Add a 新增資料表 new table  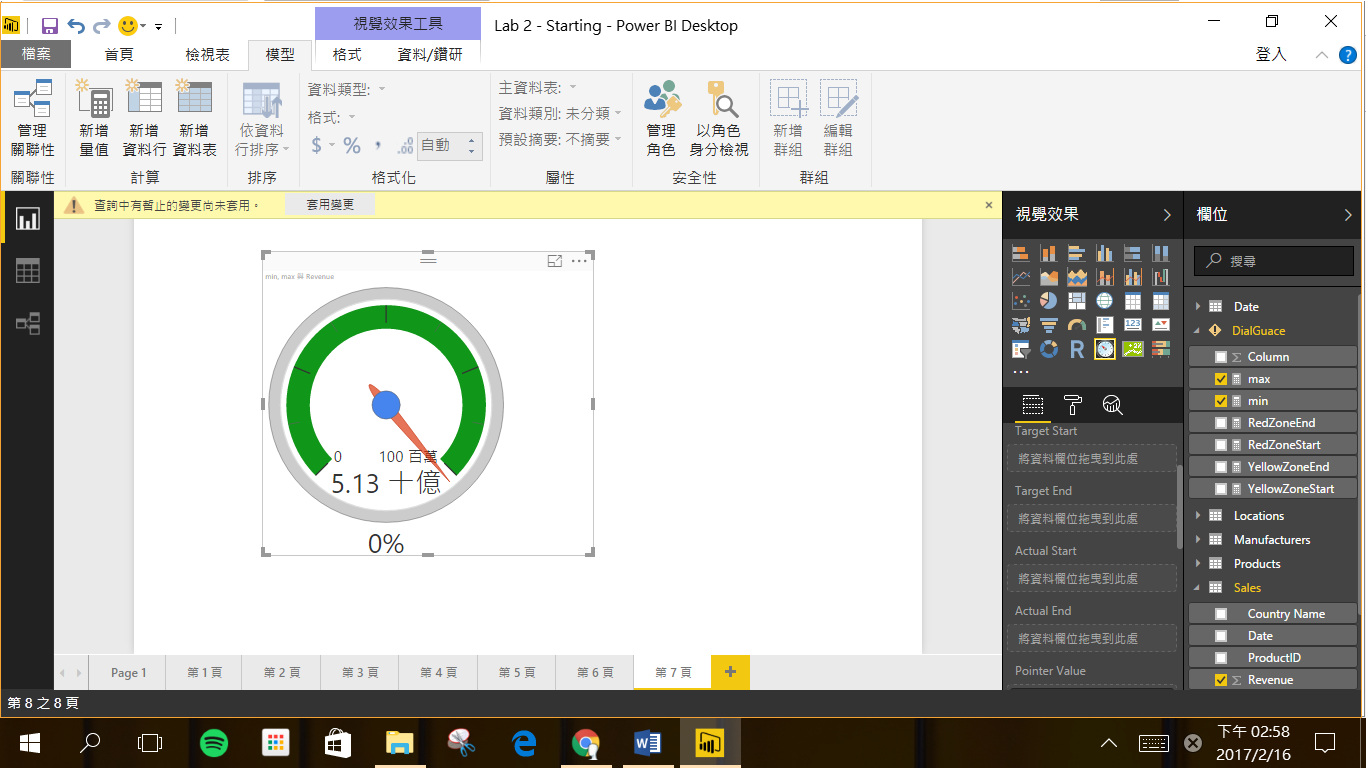pos(194,118)
